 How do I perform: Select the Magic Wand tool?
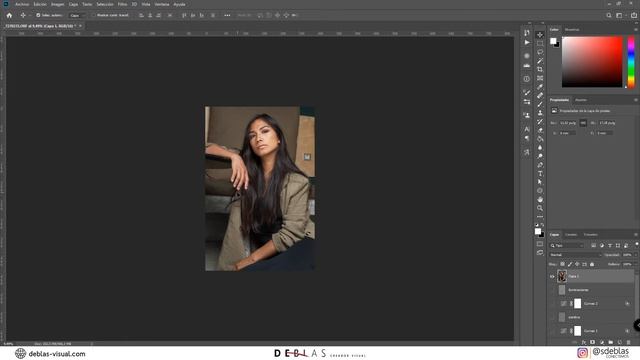pyautogui.click(x=540, y=61)
